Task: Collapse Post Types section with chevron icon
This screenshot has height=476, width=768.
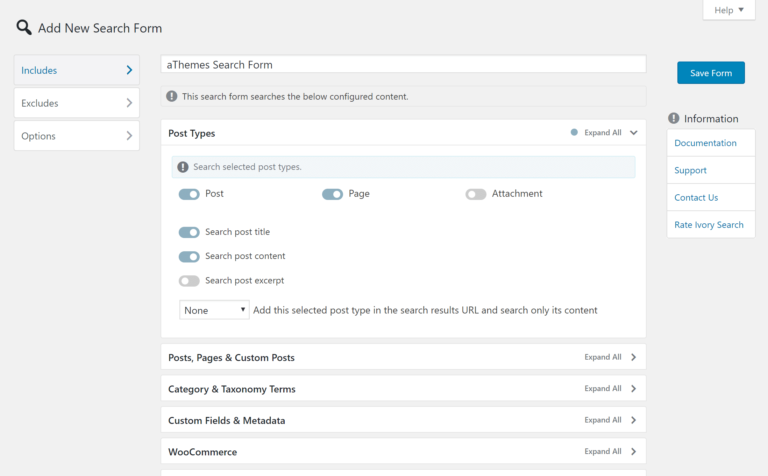Action: (x=634, y=132)
